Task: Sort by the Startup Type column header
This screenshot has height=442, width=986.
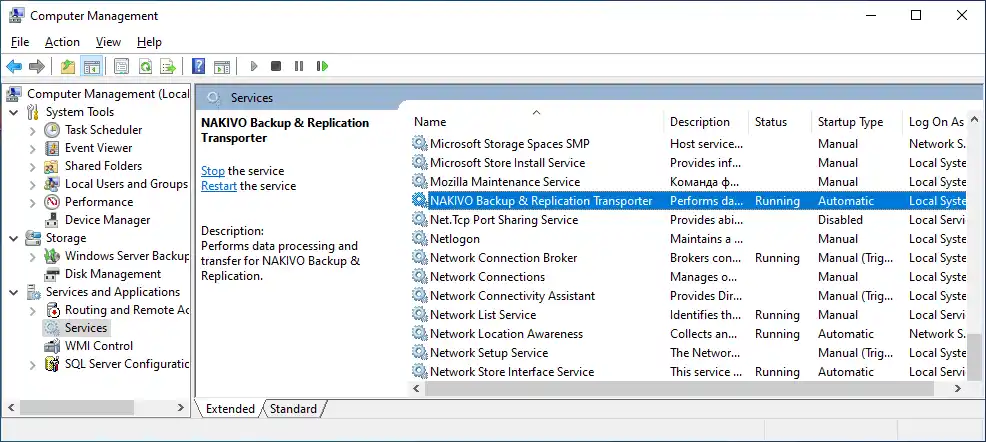Action: coord(856,122)
